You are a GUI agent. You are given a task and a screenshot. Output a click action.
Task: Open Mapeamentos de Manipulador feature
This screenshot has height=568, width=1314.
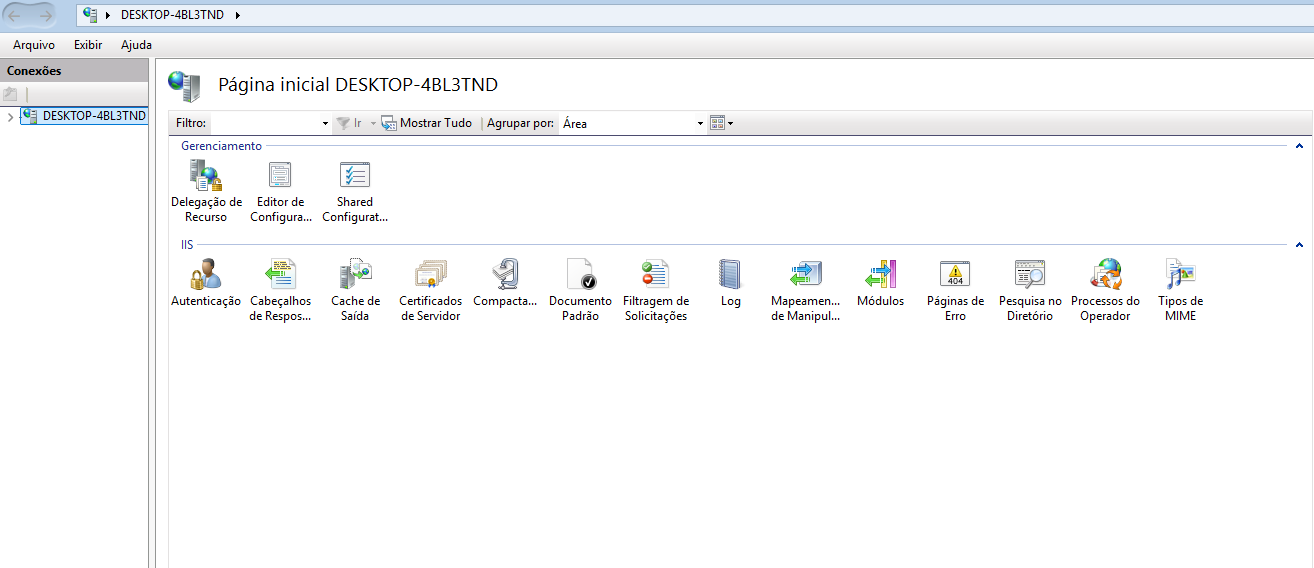pos(805,290)
